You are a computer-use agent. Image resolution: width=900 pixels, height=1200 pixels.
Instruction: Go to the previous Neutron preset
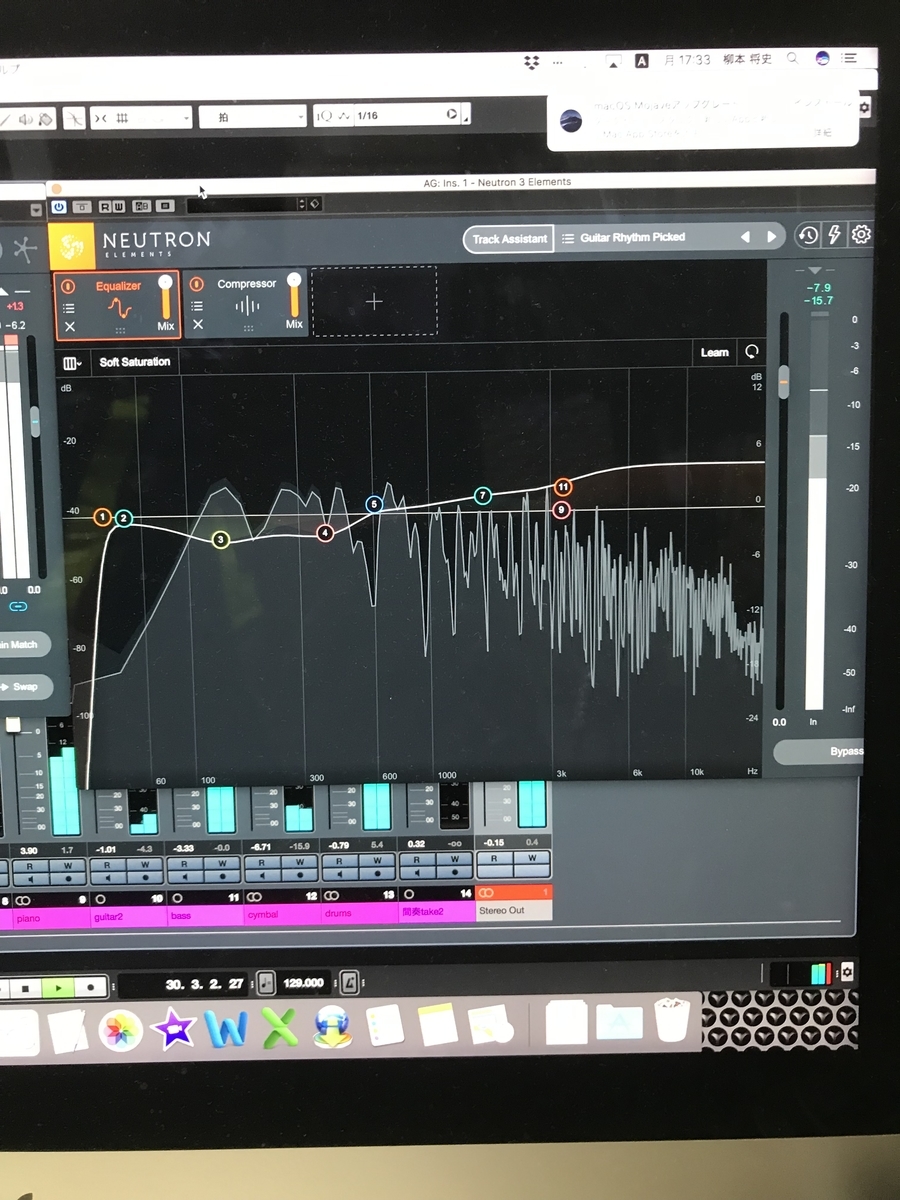point(745,237)
